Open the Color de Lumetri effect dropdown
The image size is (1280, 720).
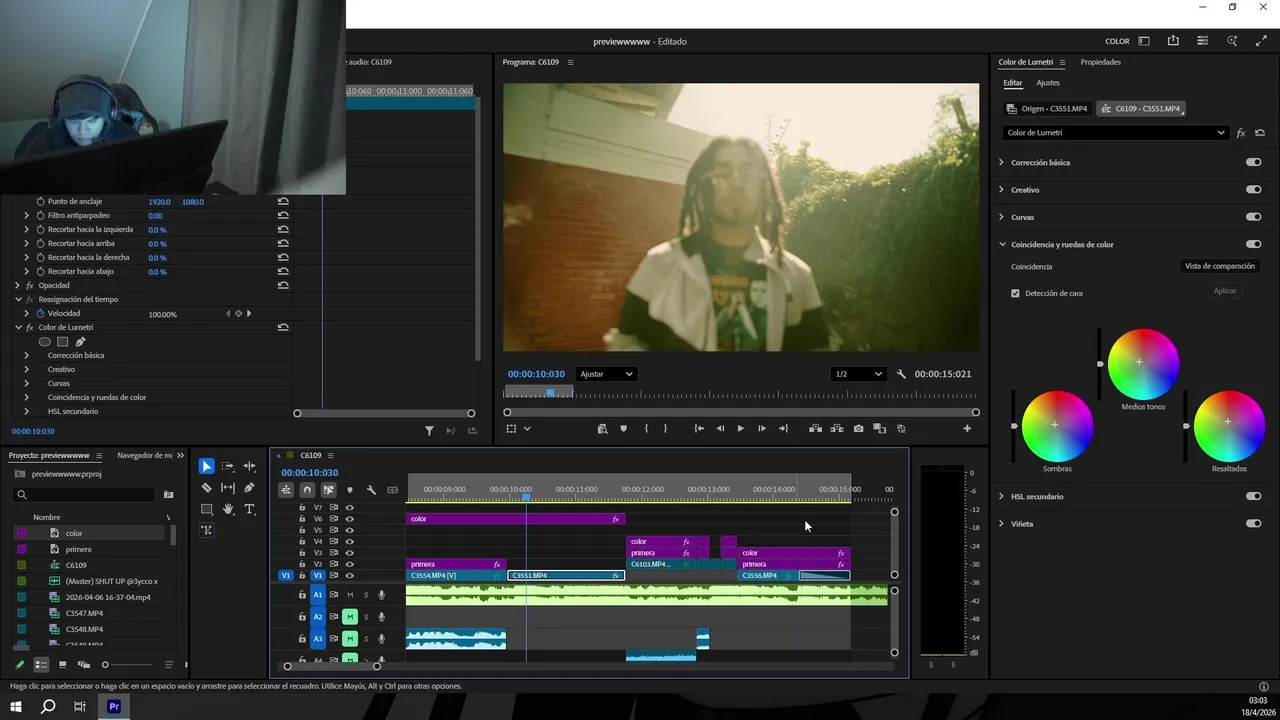click(1115, 133)
